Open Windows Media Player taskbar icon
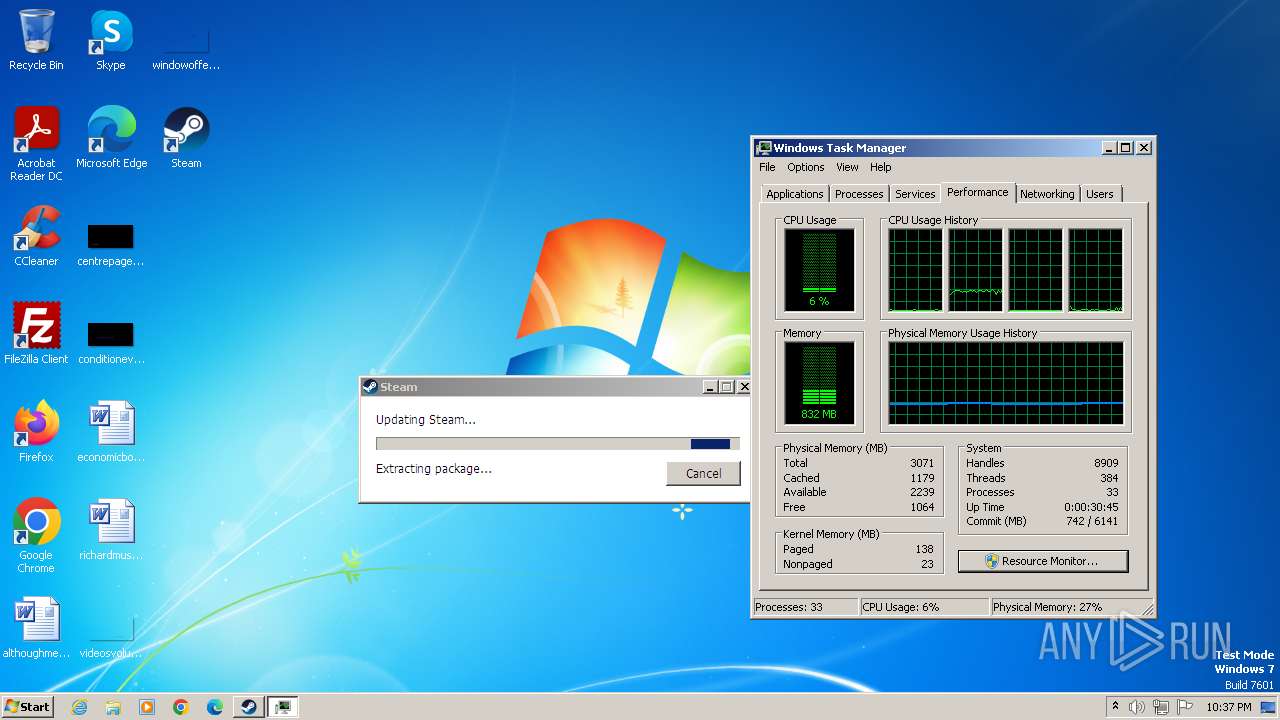The height and width of the screenshot is (720, 1280). click(x=147, y=707)
